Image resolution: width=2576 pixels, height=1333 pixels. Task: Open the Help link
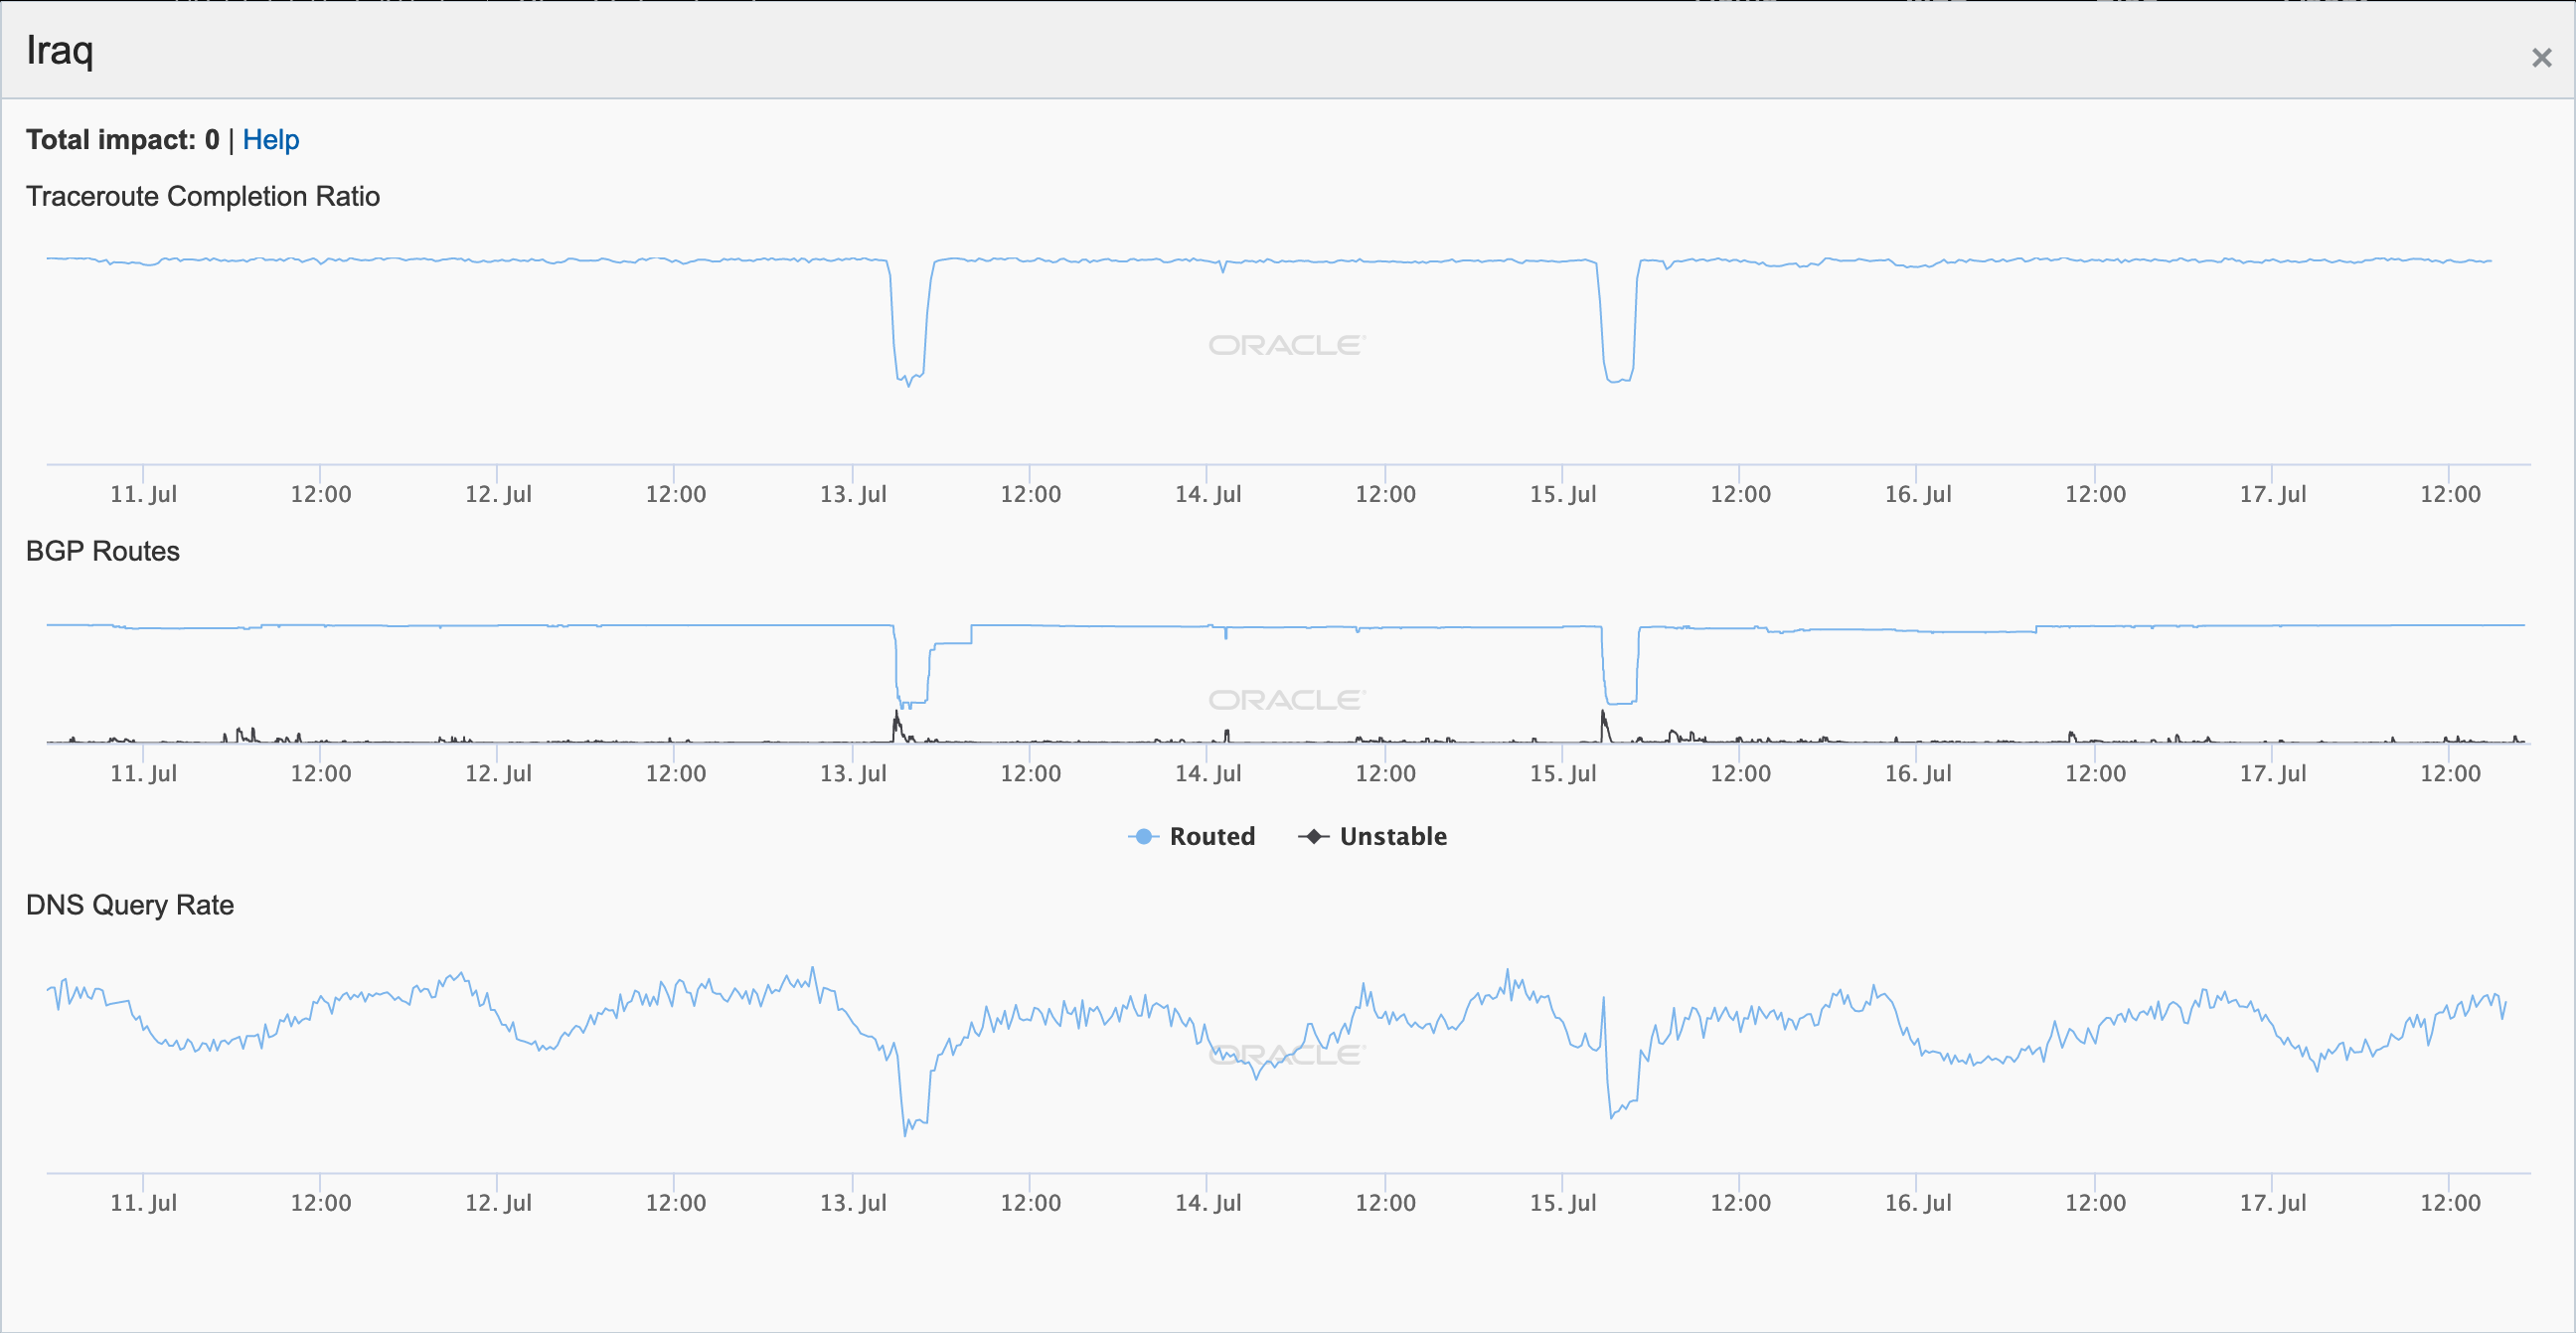[270, 140]
